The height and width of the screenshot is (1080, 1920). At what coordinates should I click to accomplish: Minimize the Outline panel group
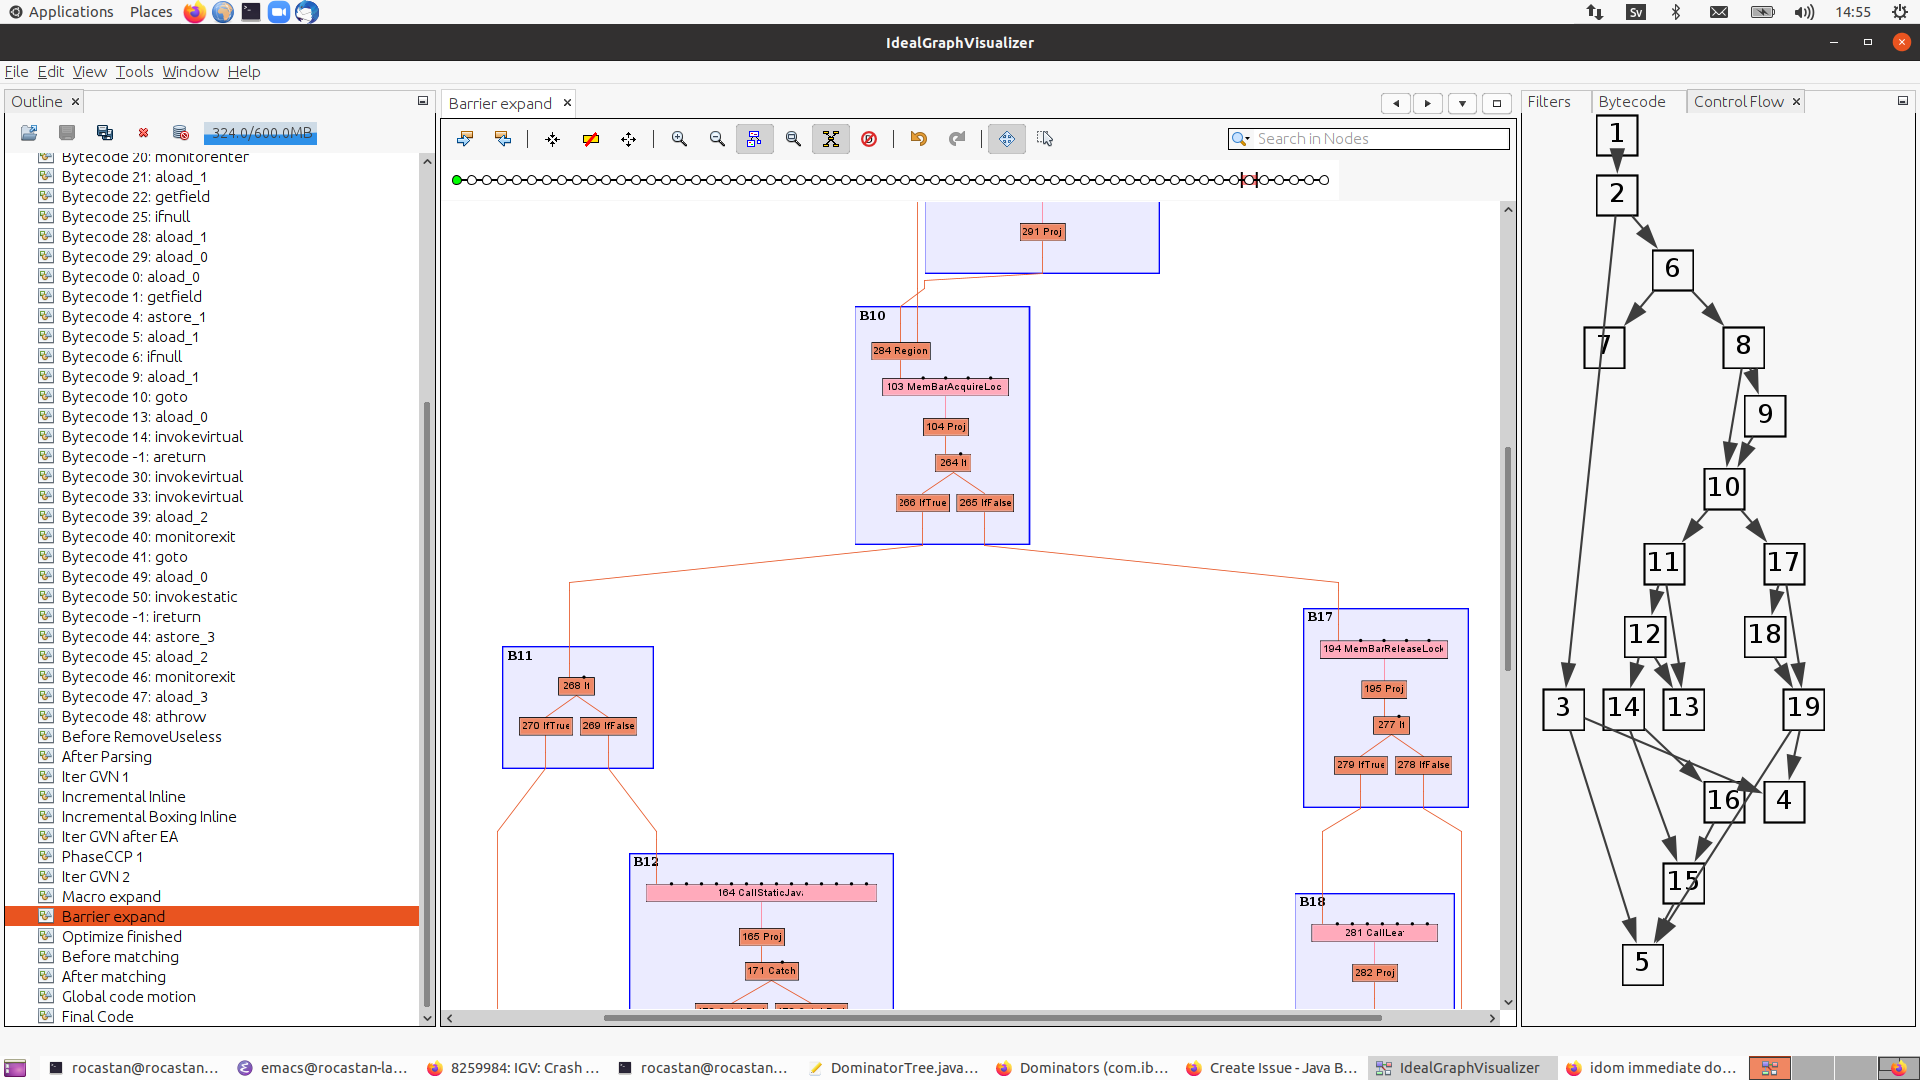(423, 101)
